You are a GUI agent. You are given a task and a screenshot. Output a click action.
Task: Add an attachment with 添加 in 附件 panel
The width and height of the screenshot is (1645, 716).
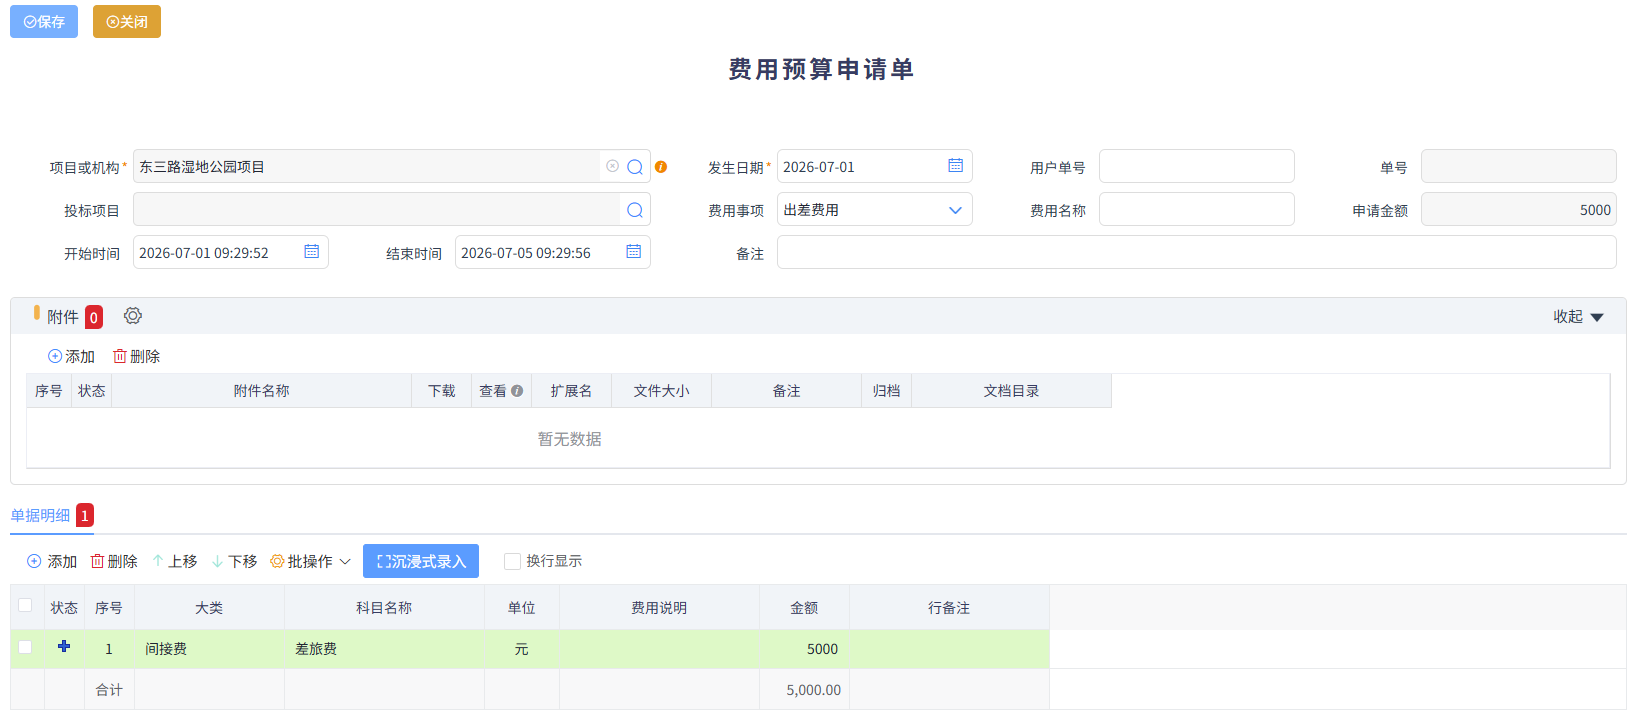(x=71, y=357)
